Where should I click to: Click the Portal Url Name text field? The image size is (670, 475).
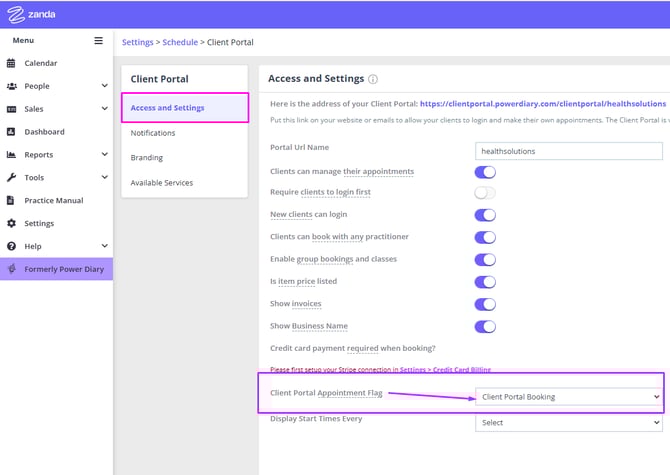click(x=568, y=151)
